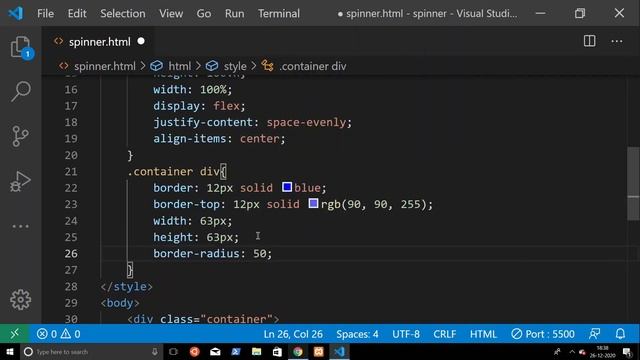This screenshot has height=360, width=640.
Task: Show errors and warnings count panel
Action: [58, 334]
